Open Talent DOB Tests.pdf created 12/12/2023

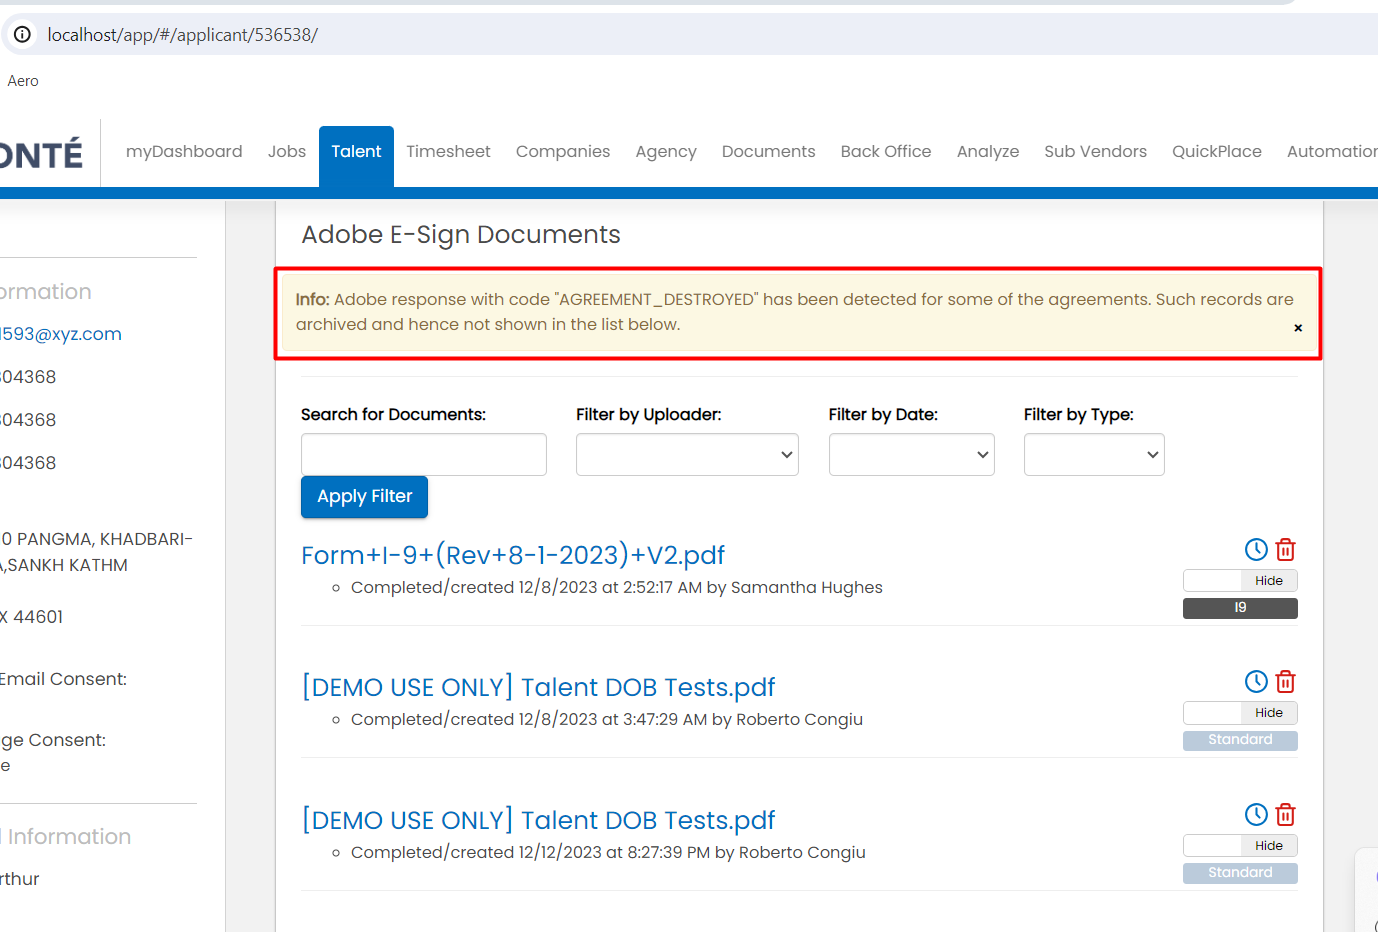pos(538,820)
